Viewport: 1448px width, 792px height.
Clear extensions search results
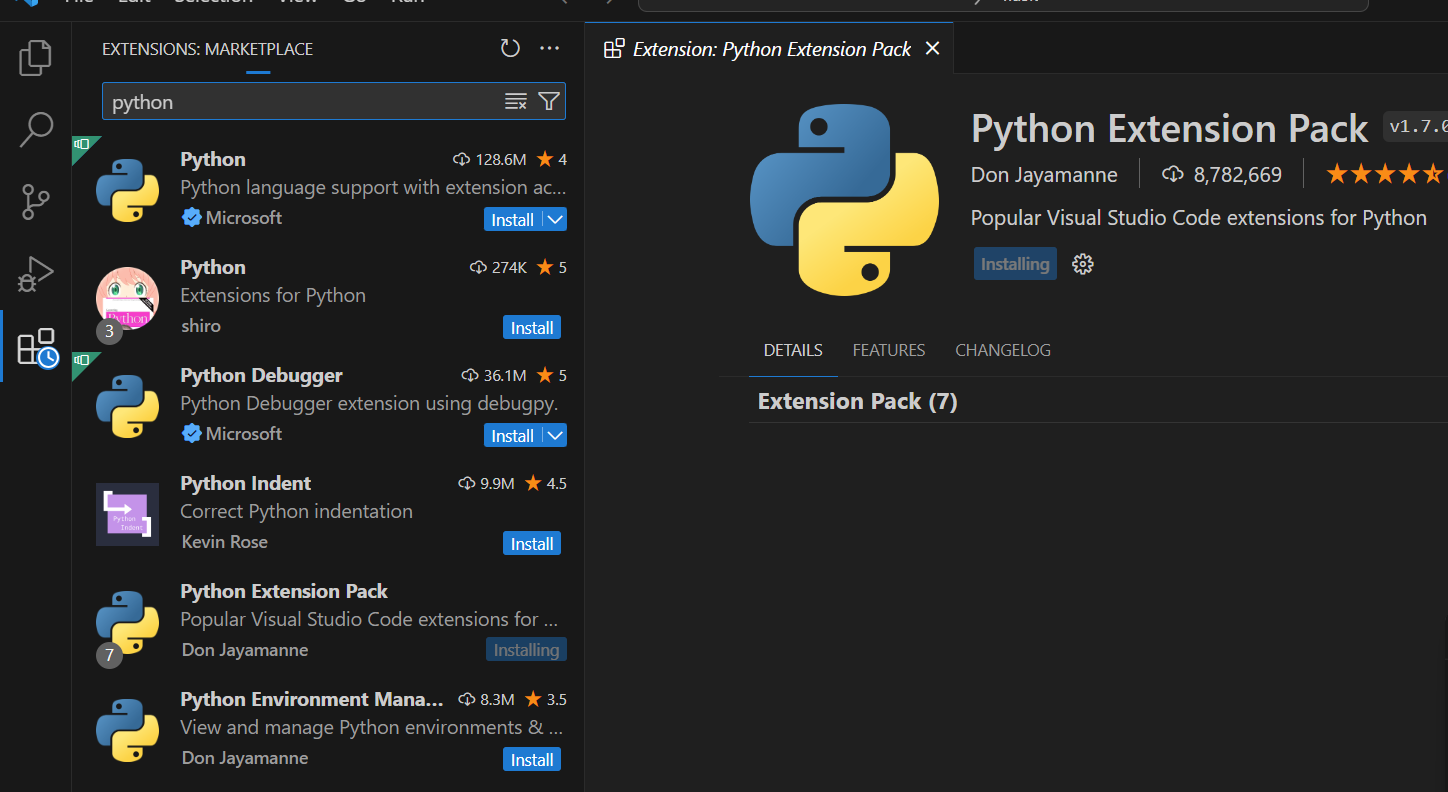tap(515, 102)
